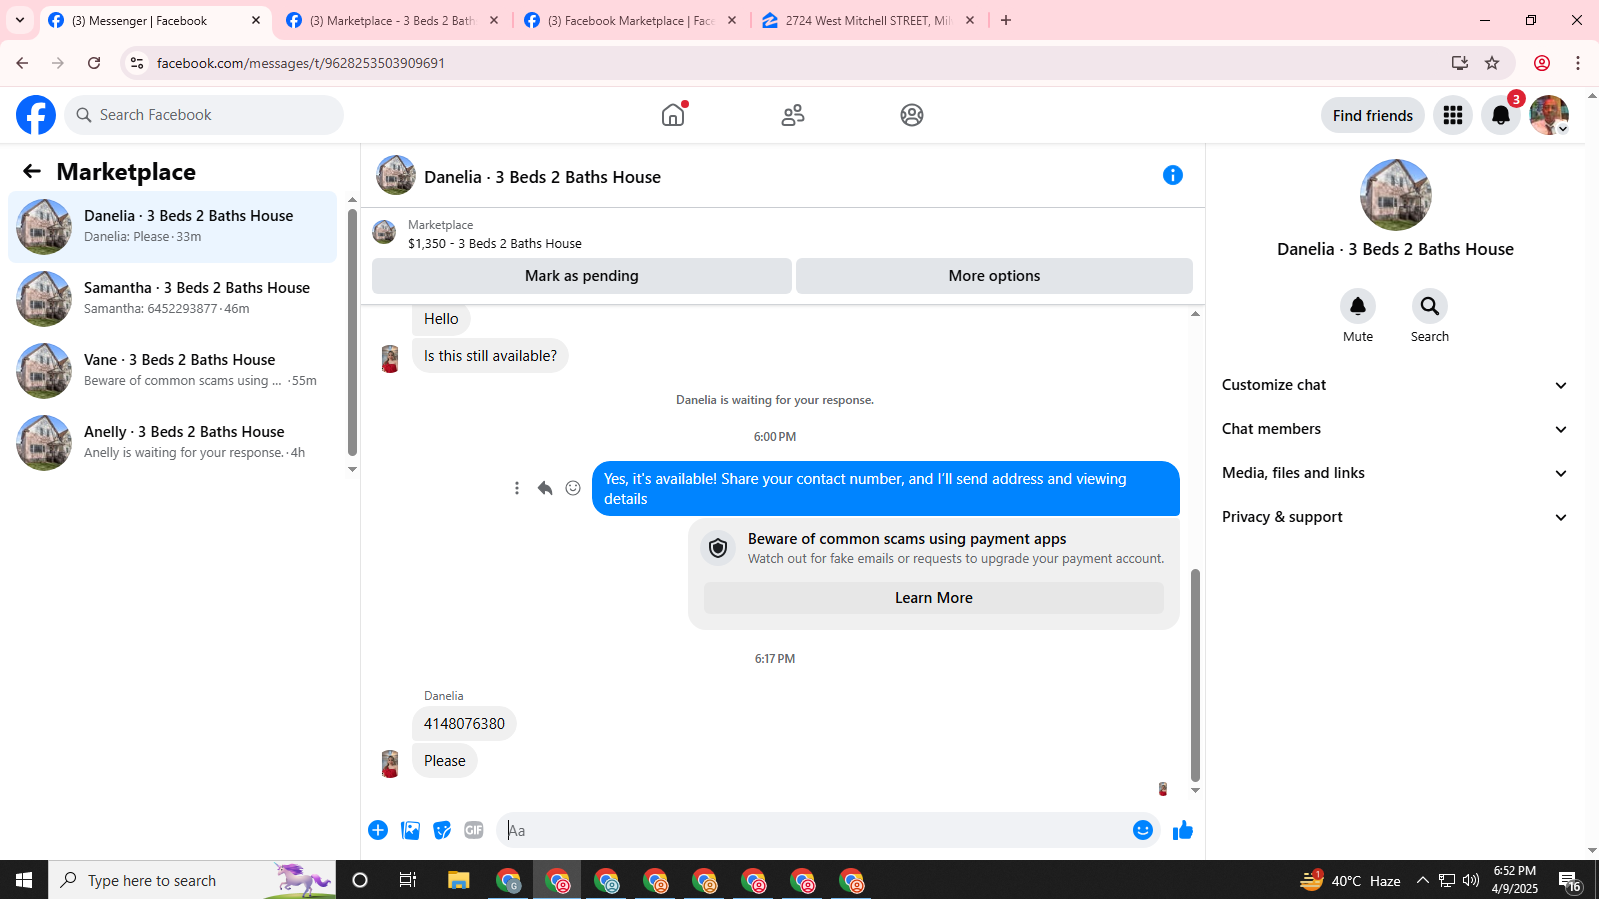Viewport: 1599px width, 899px height.
Task: Select Danelia's chat in the list
Action: [x=173, y=226]
